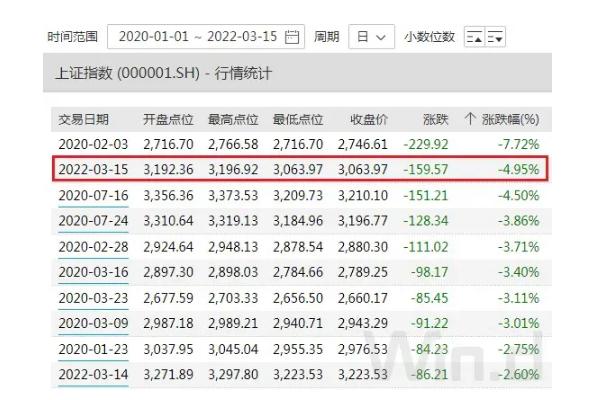Click highest value 3,297.80
The width and height of the screenshot is (600, 400).
coord(233,374)
